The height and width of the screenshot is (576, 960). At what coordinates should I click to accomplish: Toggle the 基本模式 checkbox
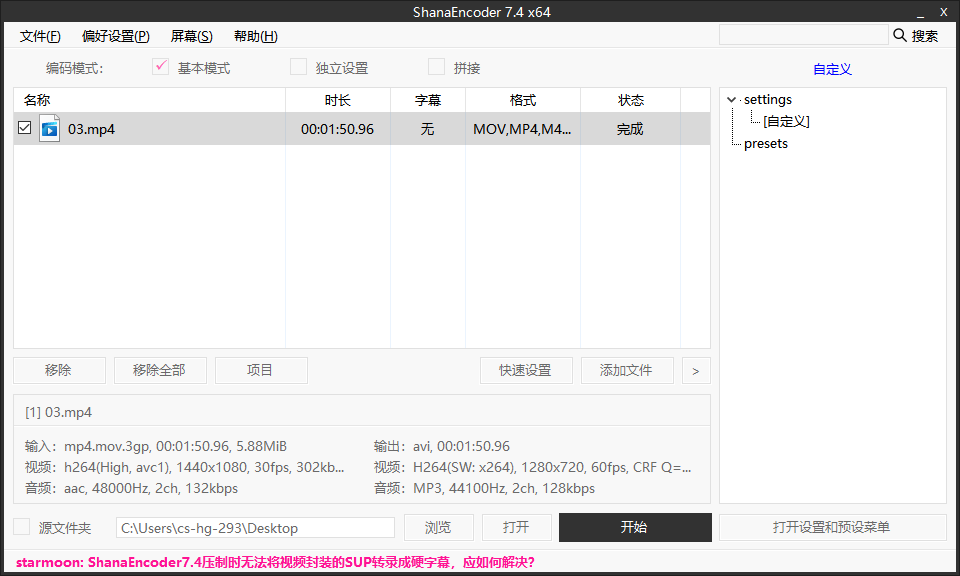coord(160,67)
